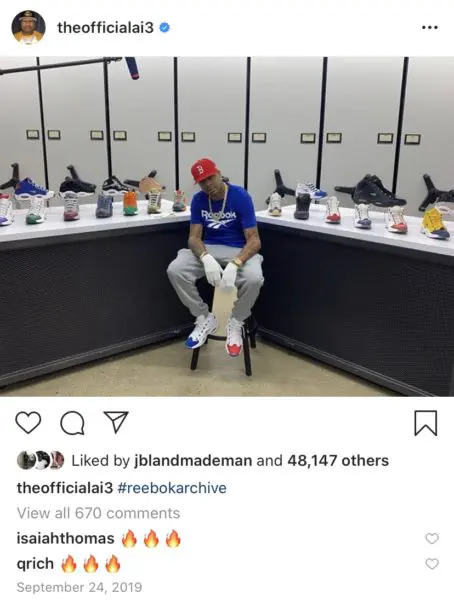Tap the liker avatars cluster
The image size is (454, 600).
tap(41, 460)
